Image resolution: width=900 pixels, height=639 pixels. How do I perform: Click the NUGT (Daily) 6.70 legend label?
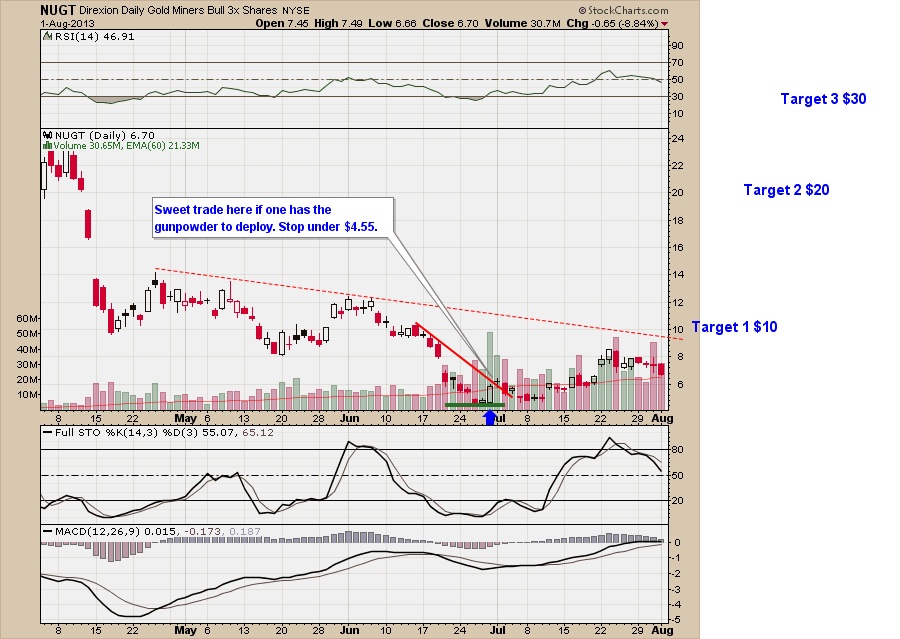tap(105, 135)
